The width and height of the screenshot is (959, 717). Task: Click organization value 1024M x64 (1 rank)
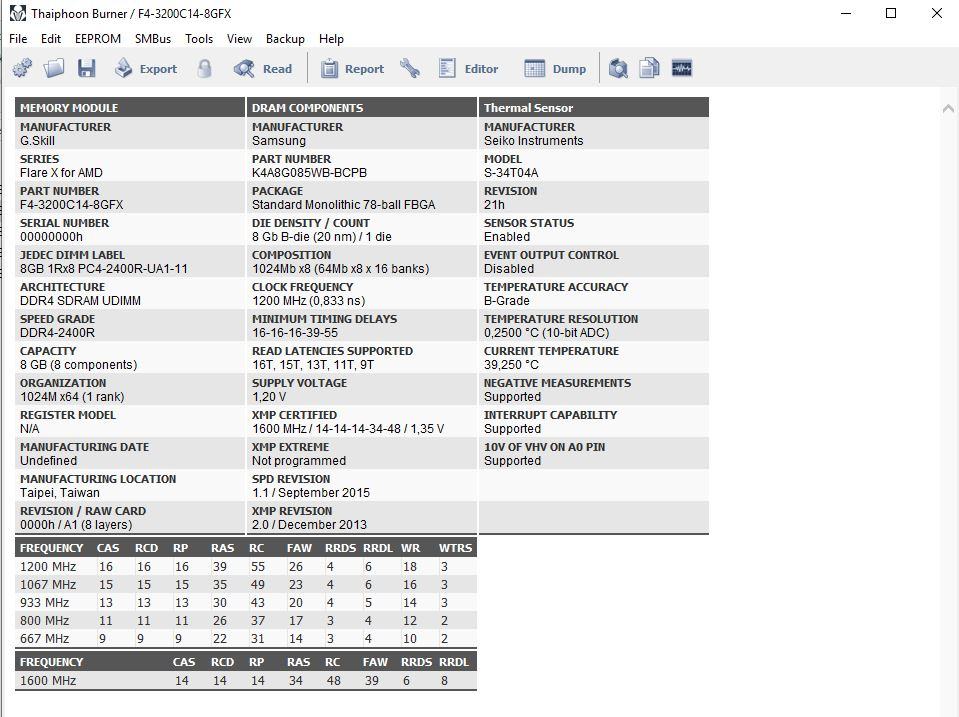click(72, 396)
